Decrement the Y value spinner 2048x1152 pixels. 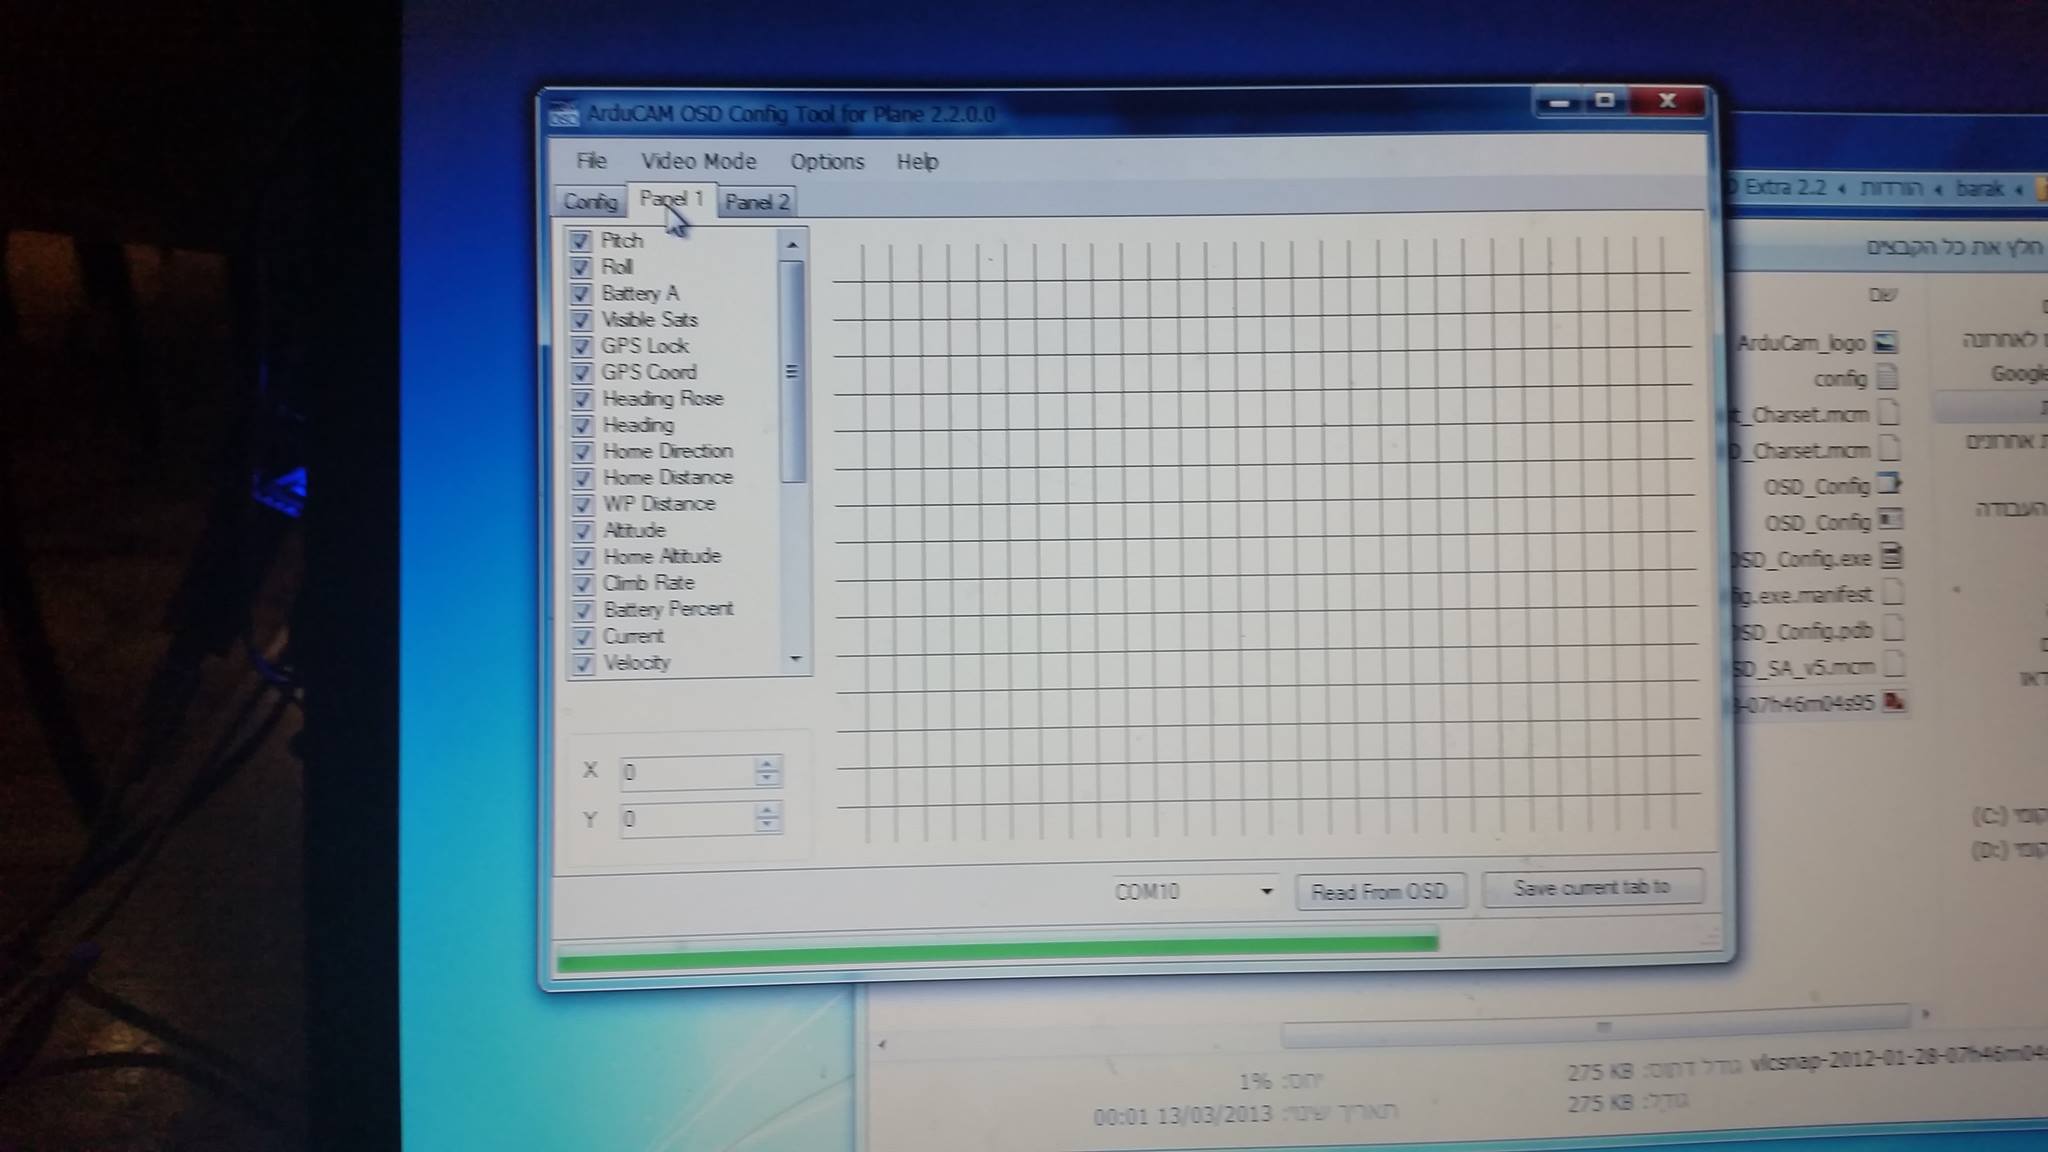[766, 825]
